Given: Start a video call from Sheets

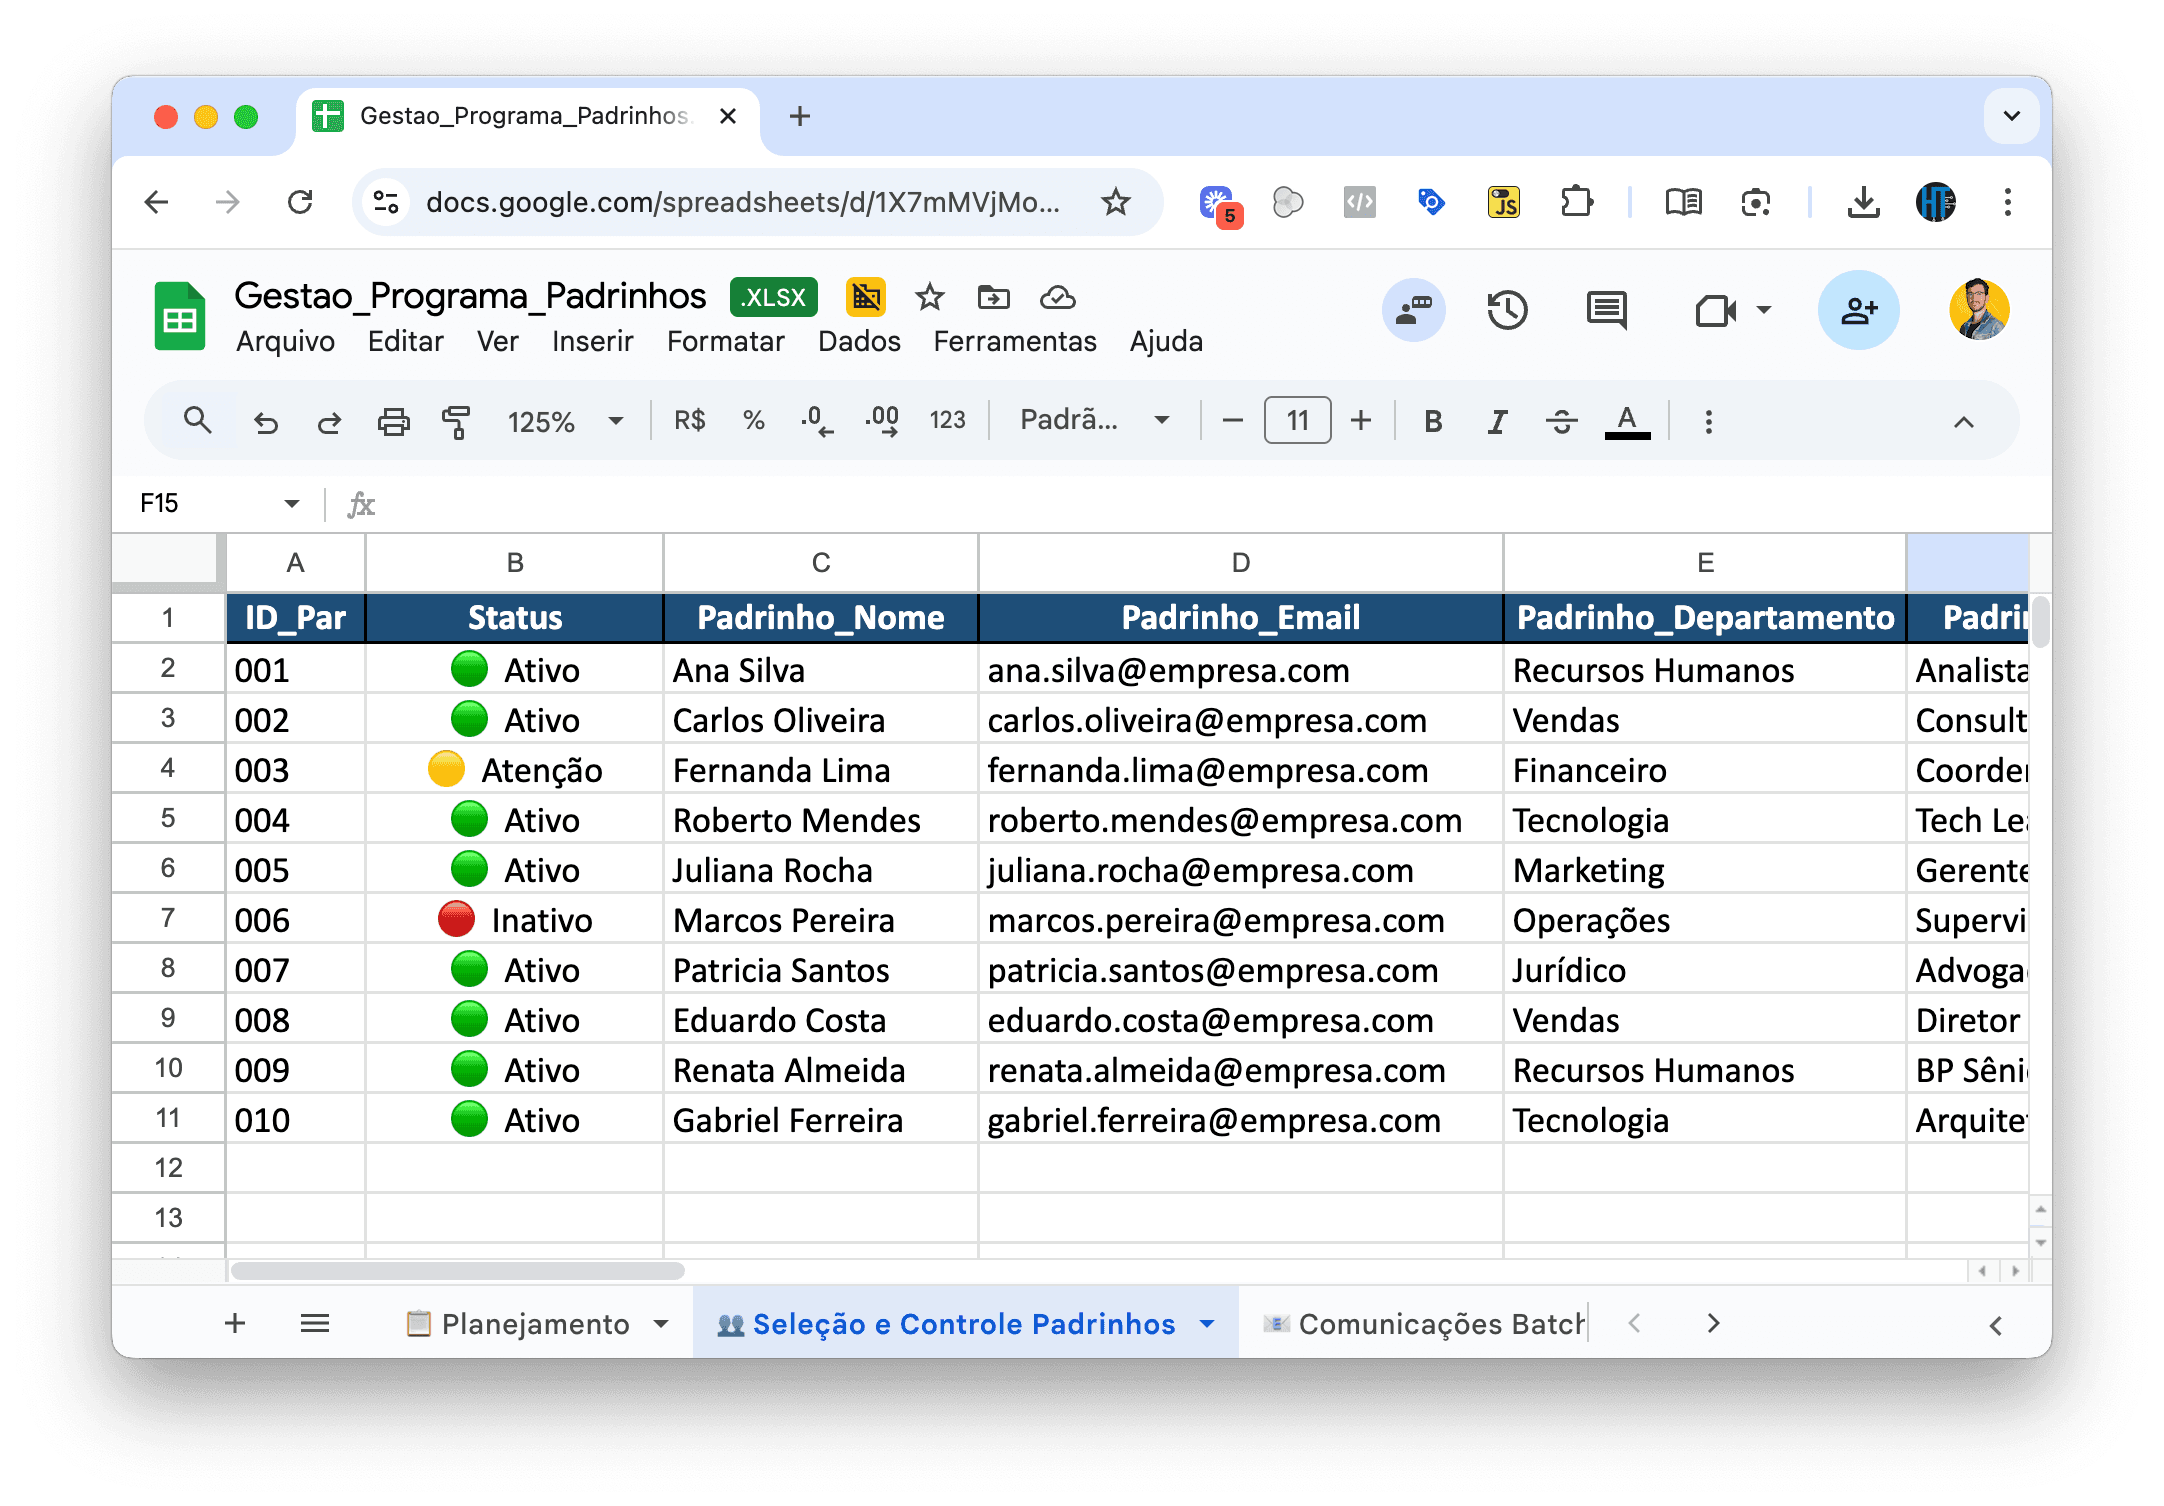Looking at the screenshot, I should tap(1716, 311).
